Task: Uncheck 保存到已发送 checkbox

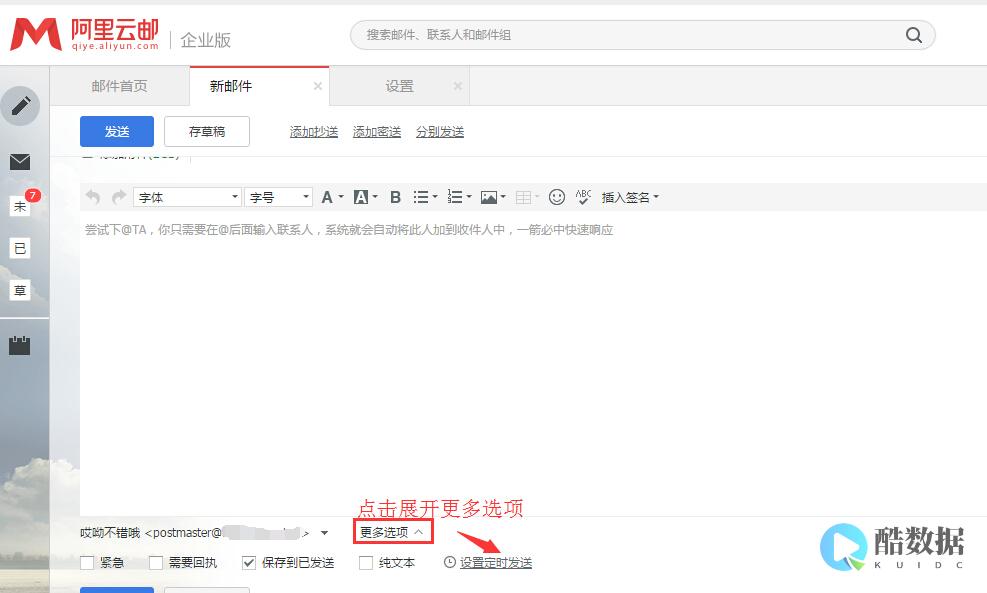Action: pos(249,562)
